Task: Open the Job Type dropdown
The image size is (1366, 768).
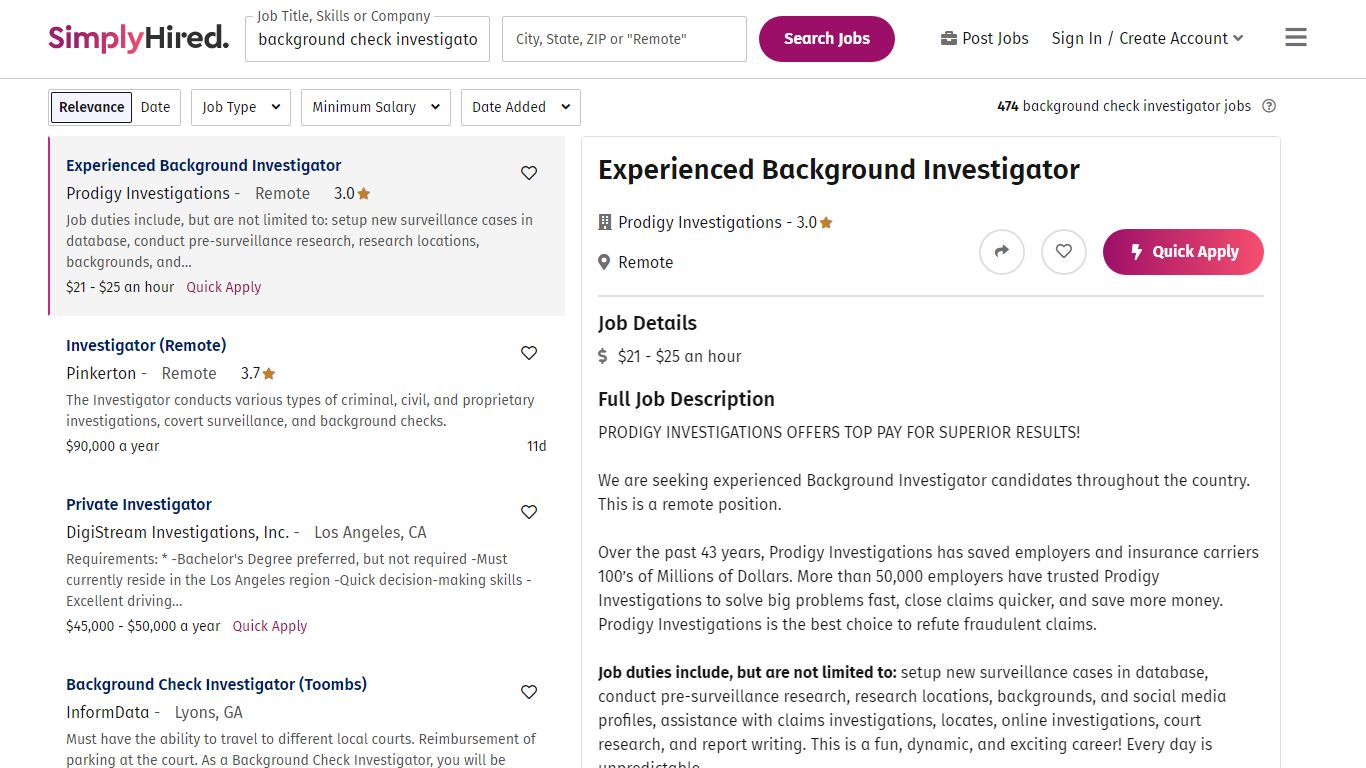Action: (241, 107)
